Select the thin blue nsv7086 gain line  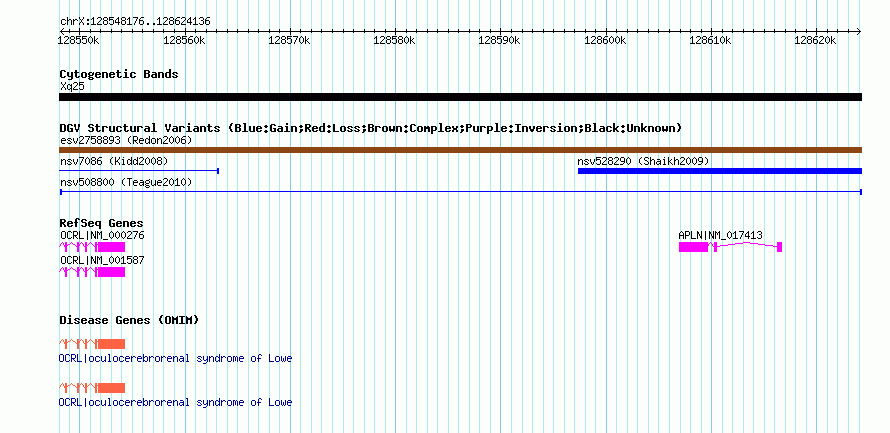(x=139, y=171)
